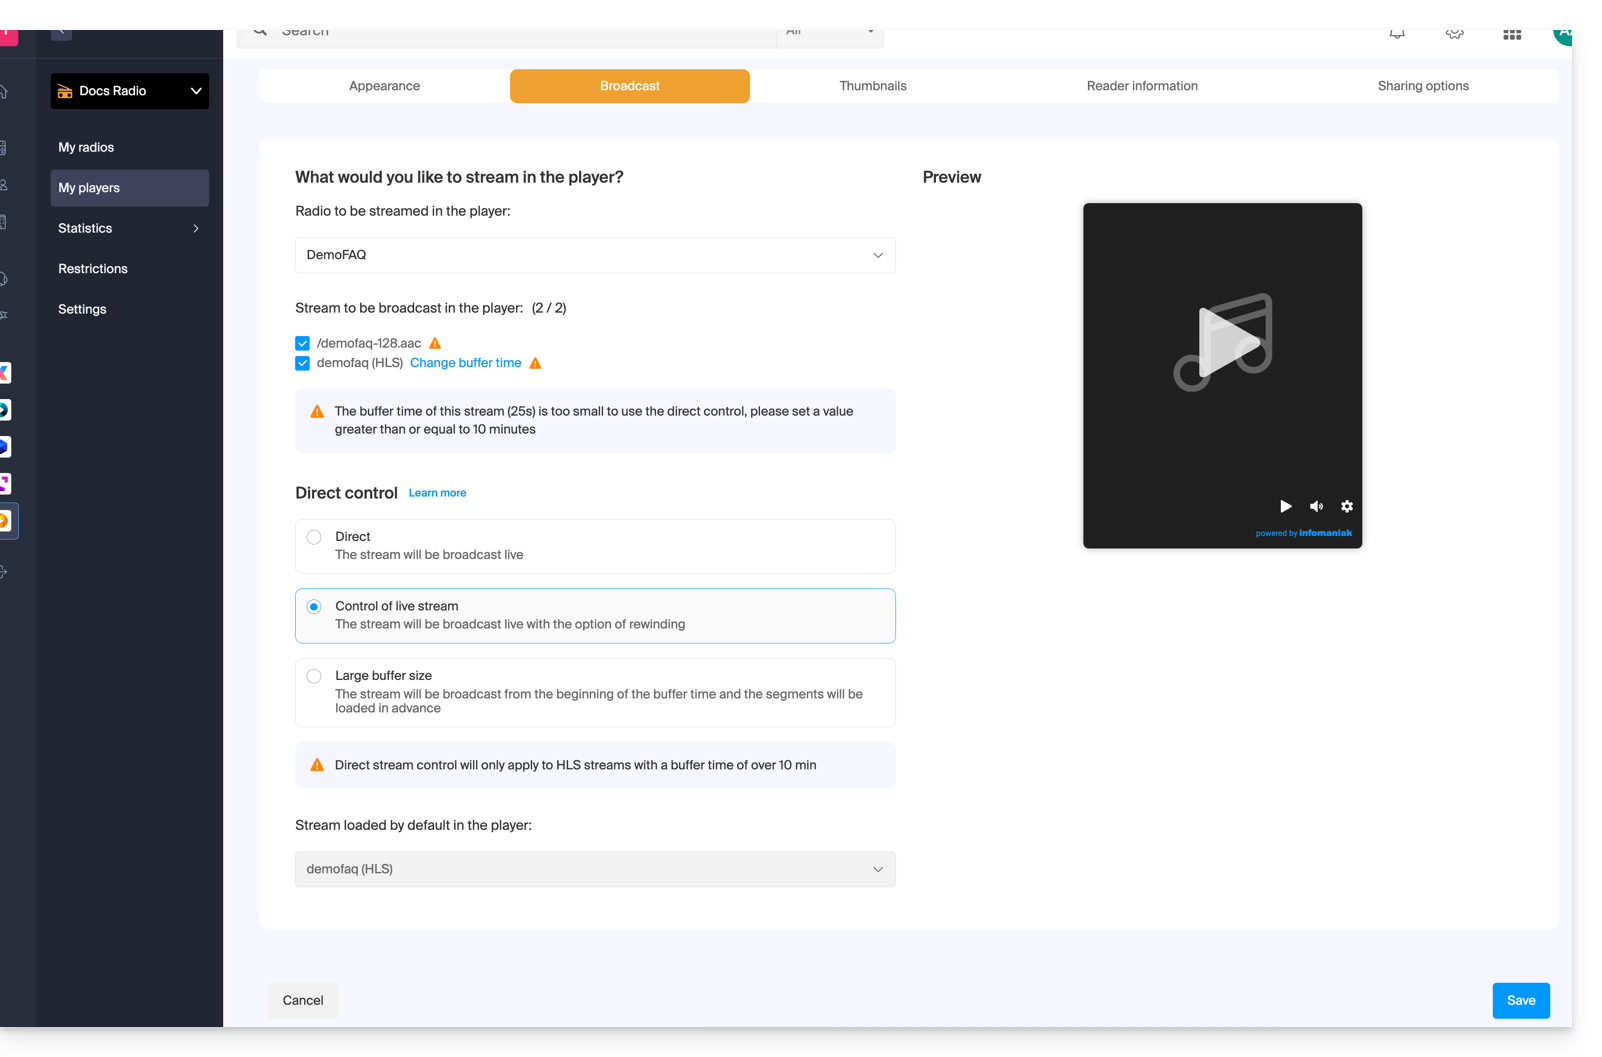Select the Direct broadcast radio option
1602x1057 pixels.
point(314,537)
